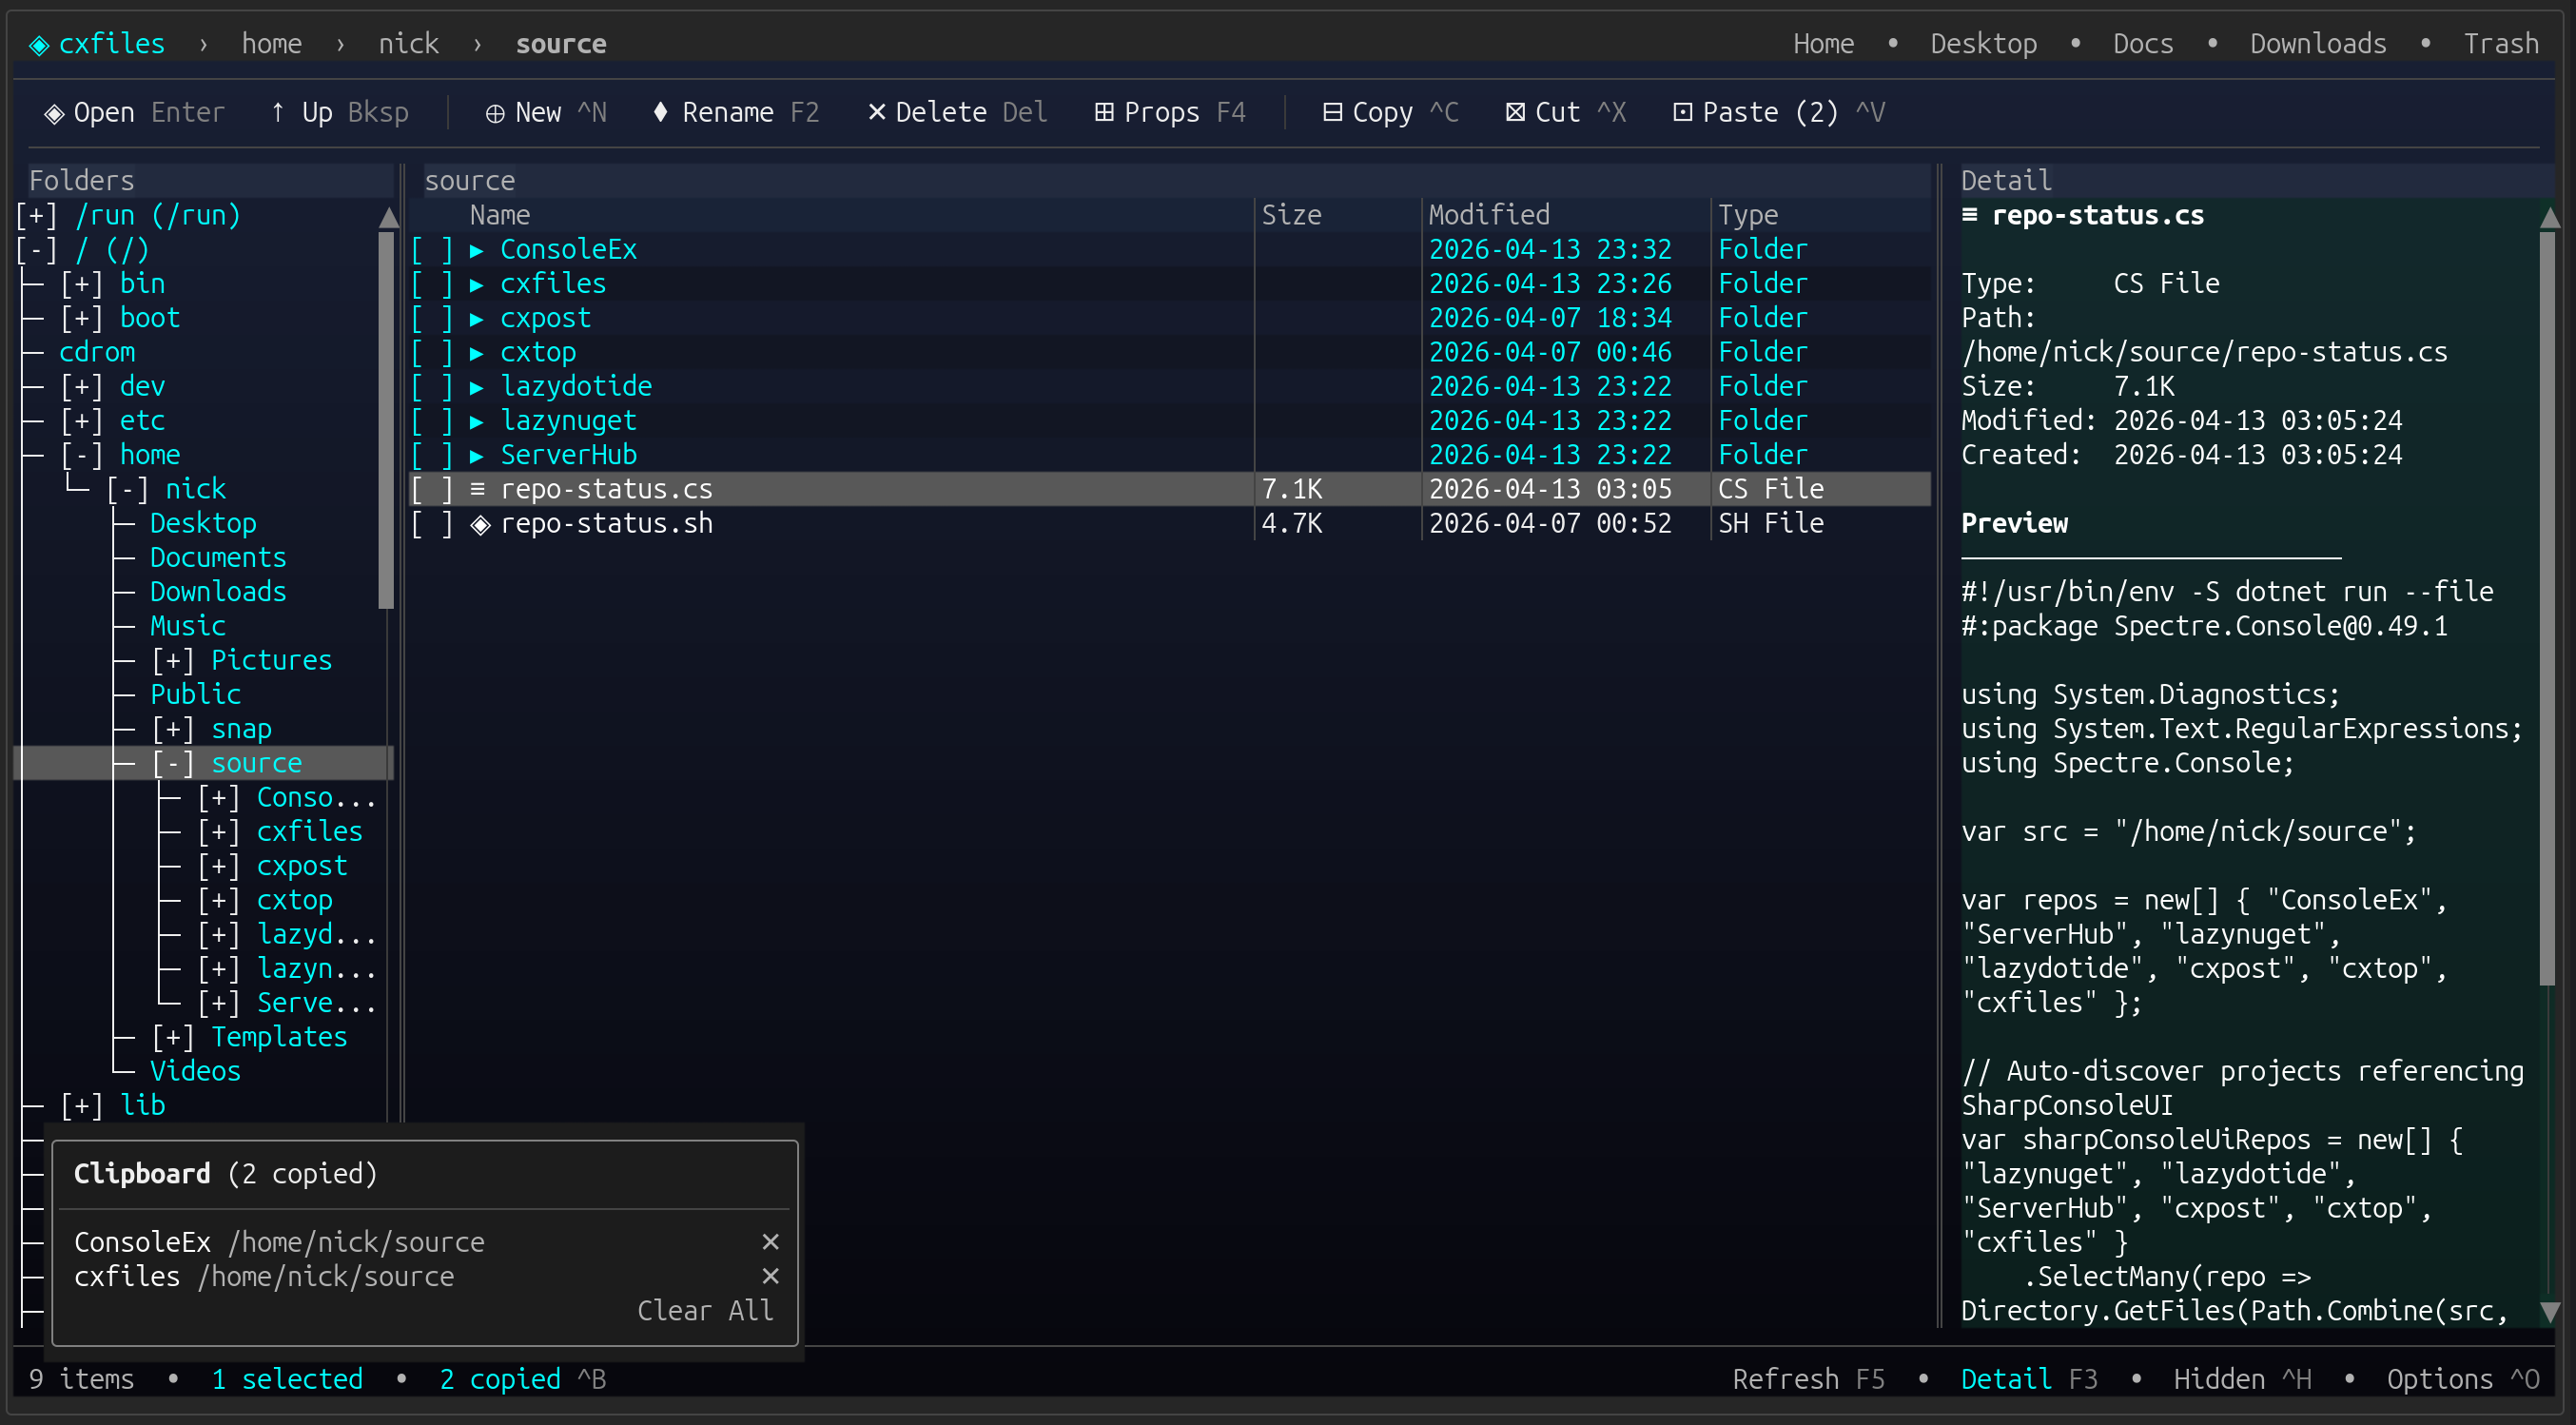Collapse the source folder tree node

172,763
